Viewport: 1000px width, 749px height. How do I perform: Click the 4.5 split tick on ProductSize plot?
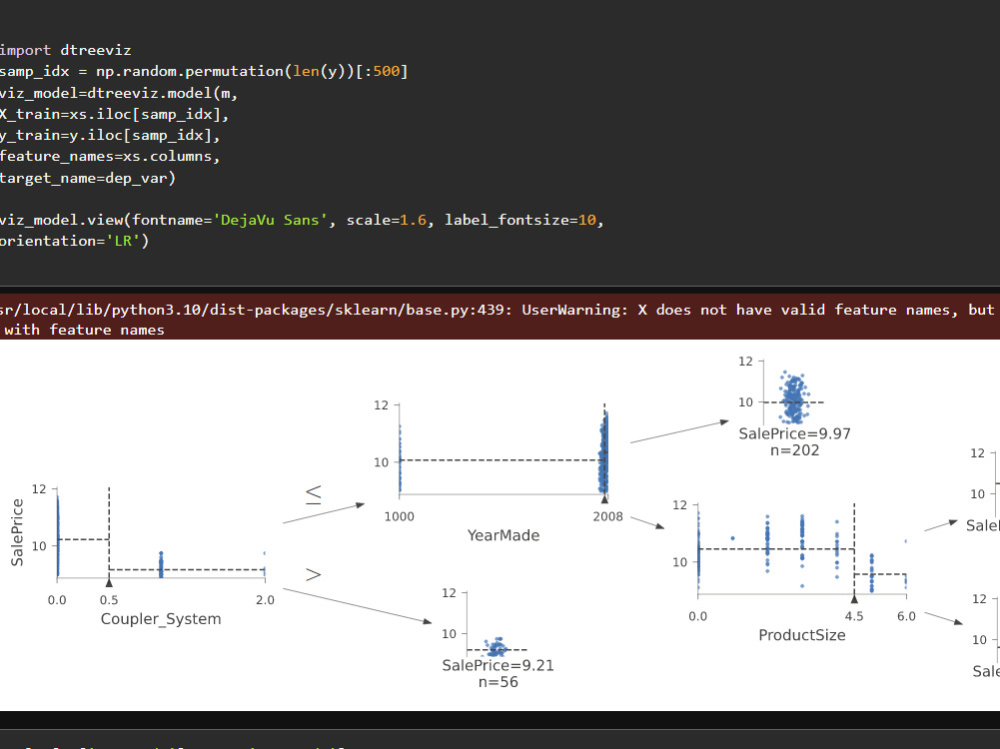(854, 616)
